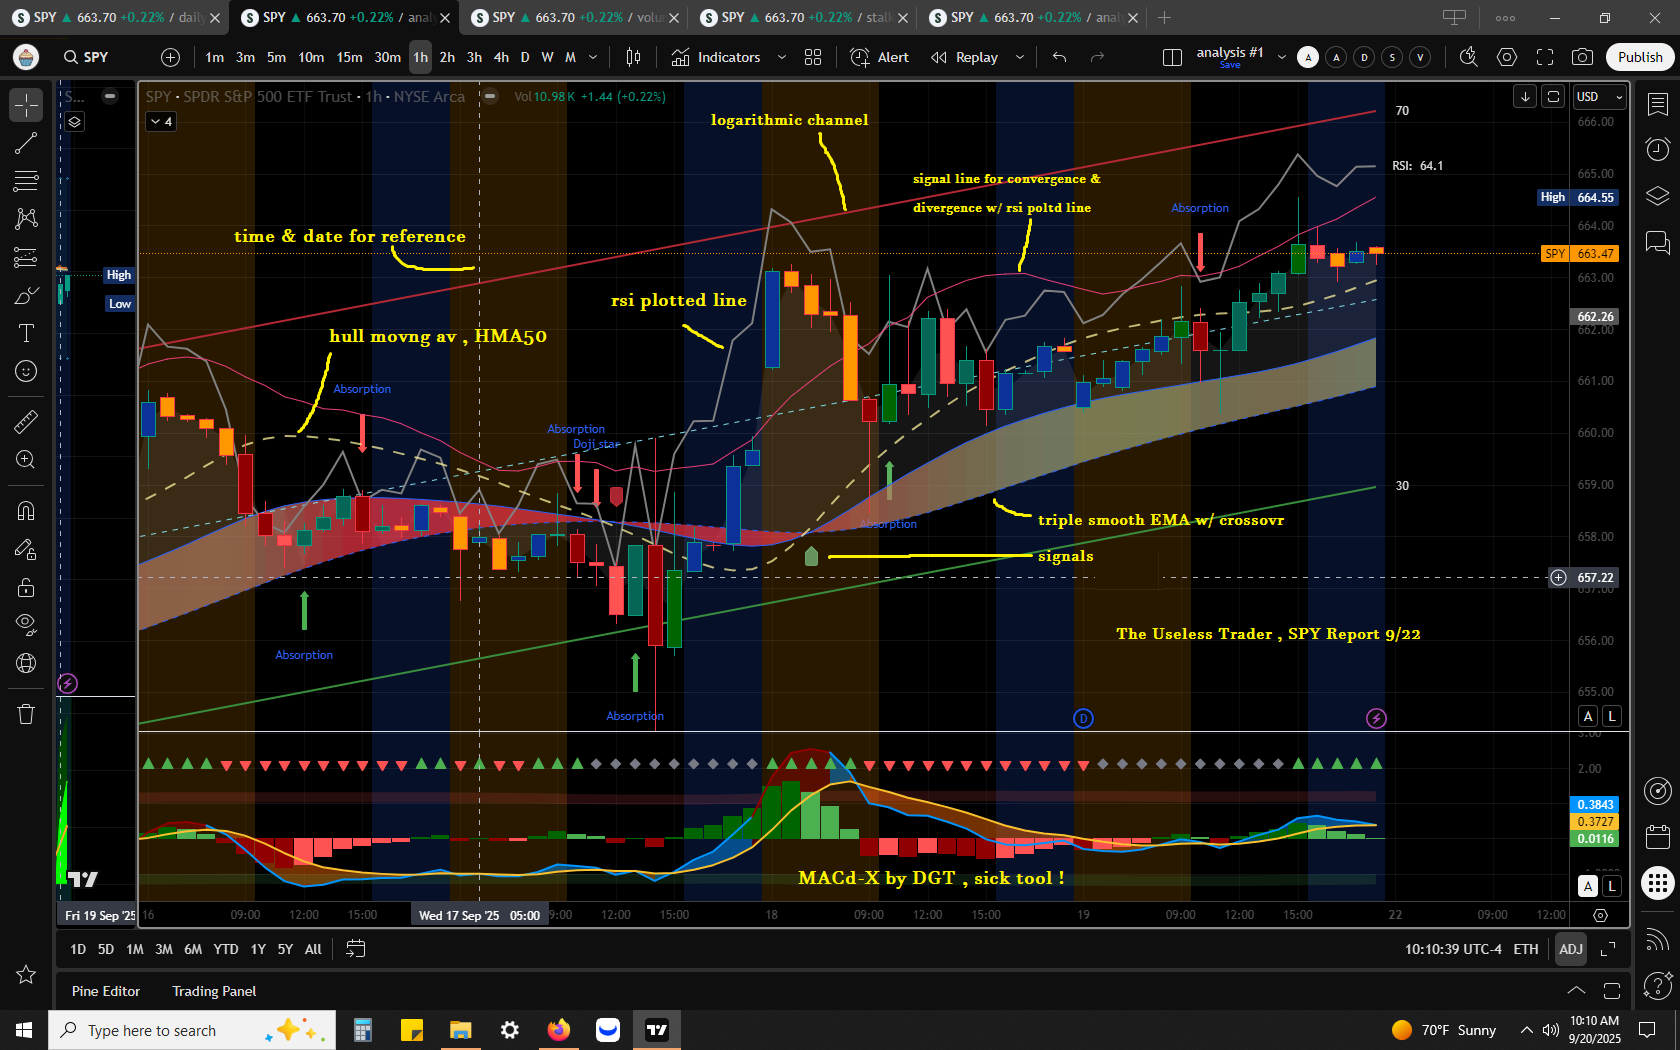The height and width of the screenshot is (1050, 1680).
Task: Open the alerts clock panel
Action: click(x=1657, y=150)
